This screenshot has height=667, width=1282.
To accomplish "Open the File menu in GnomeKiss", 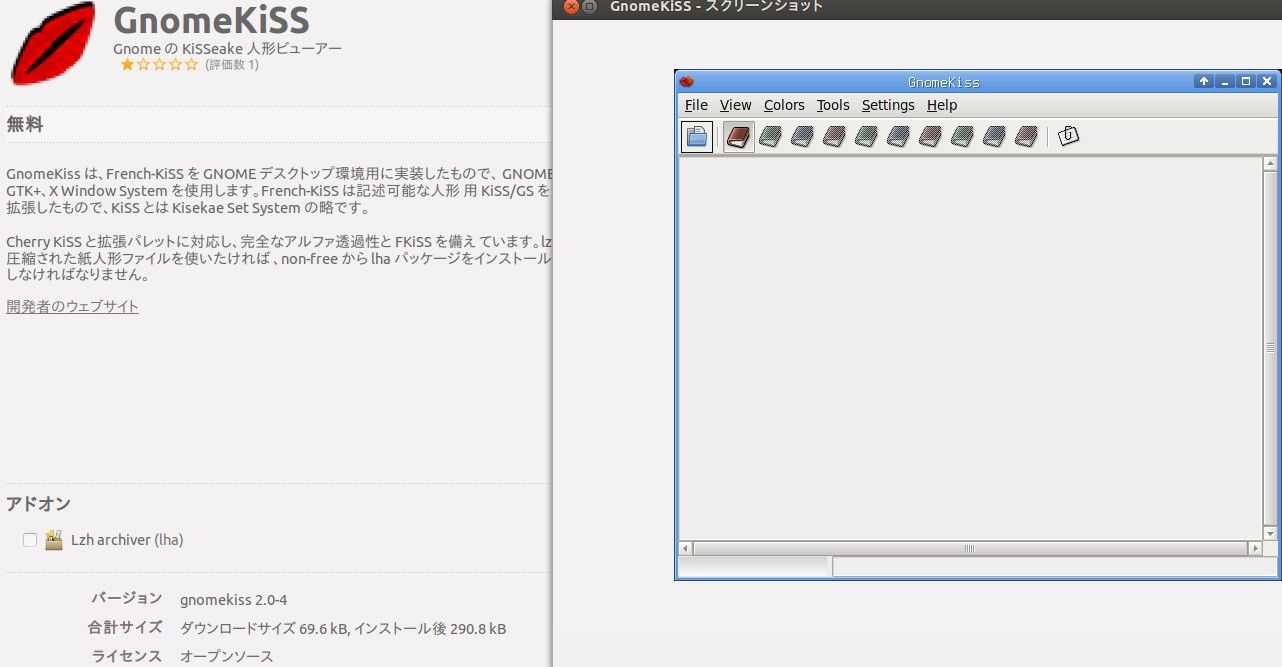I will (x=696, y=105).
